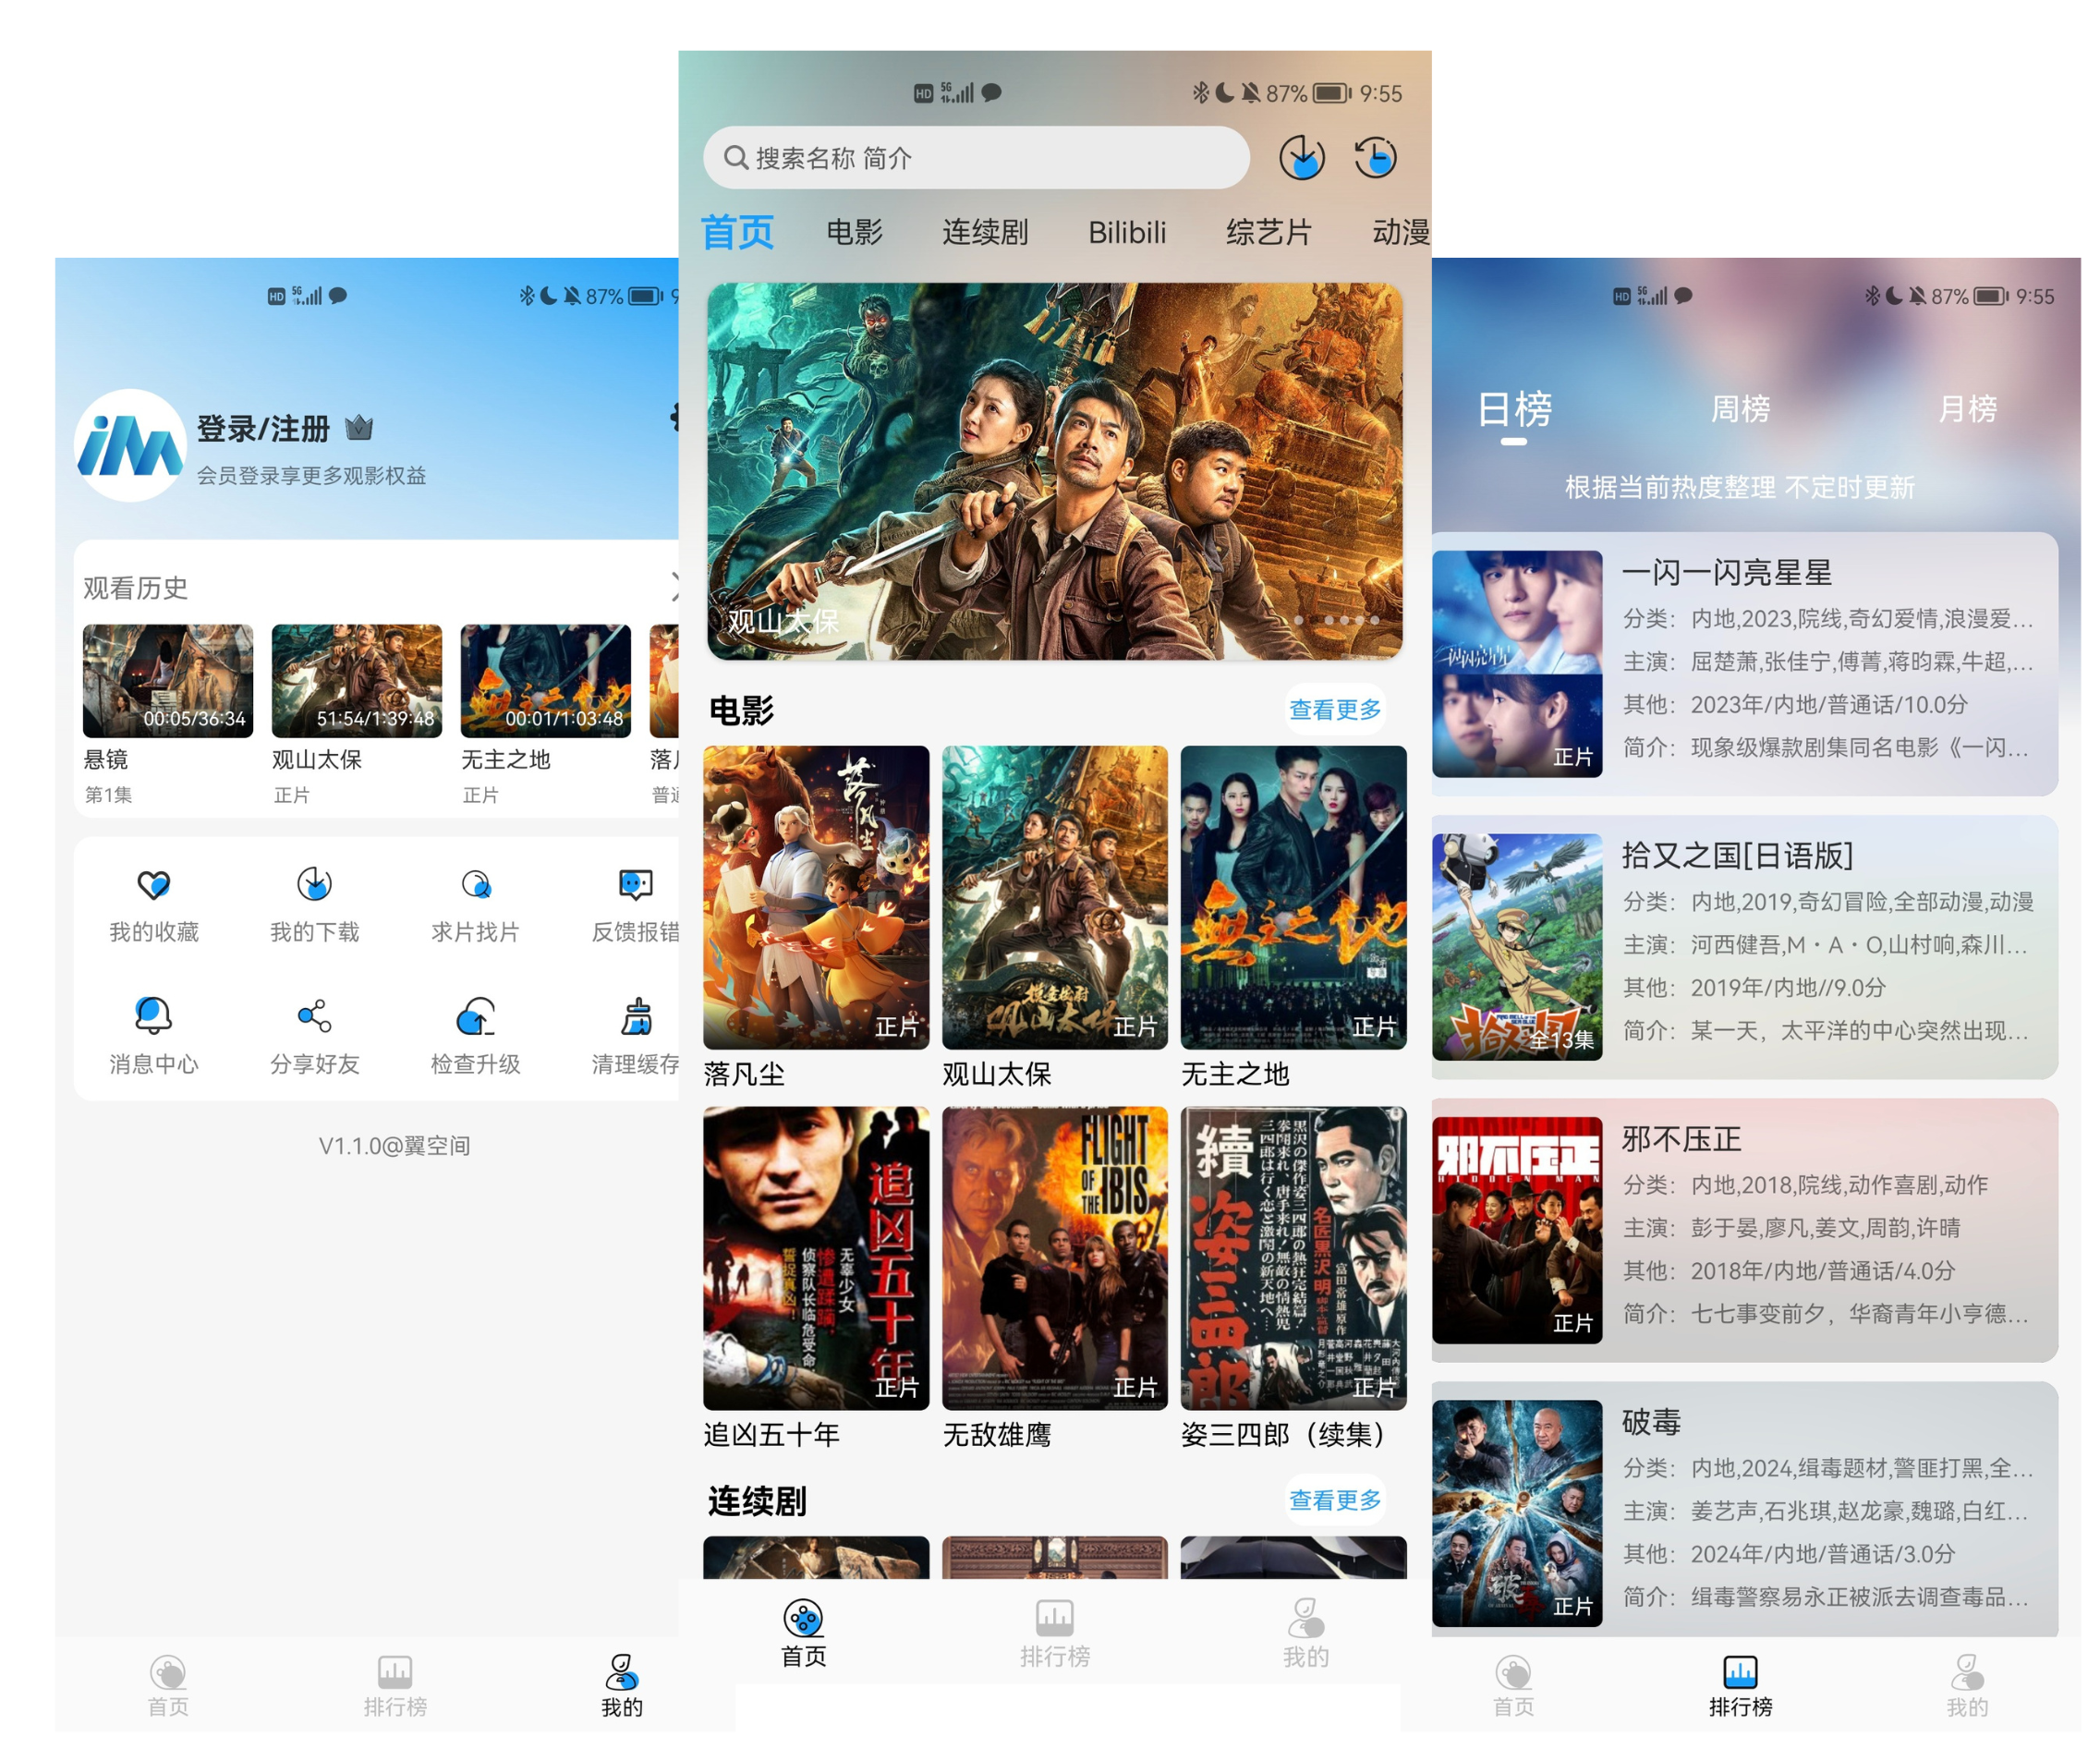Tap version text V1.1.0@翼空间
Viewport: 2100px width, 1749px height.
tap(394, 1145)
